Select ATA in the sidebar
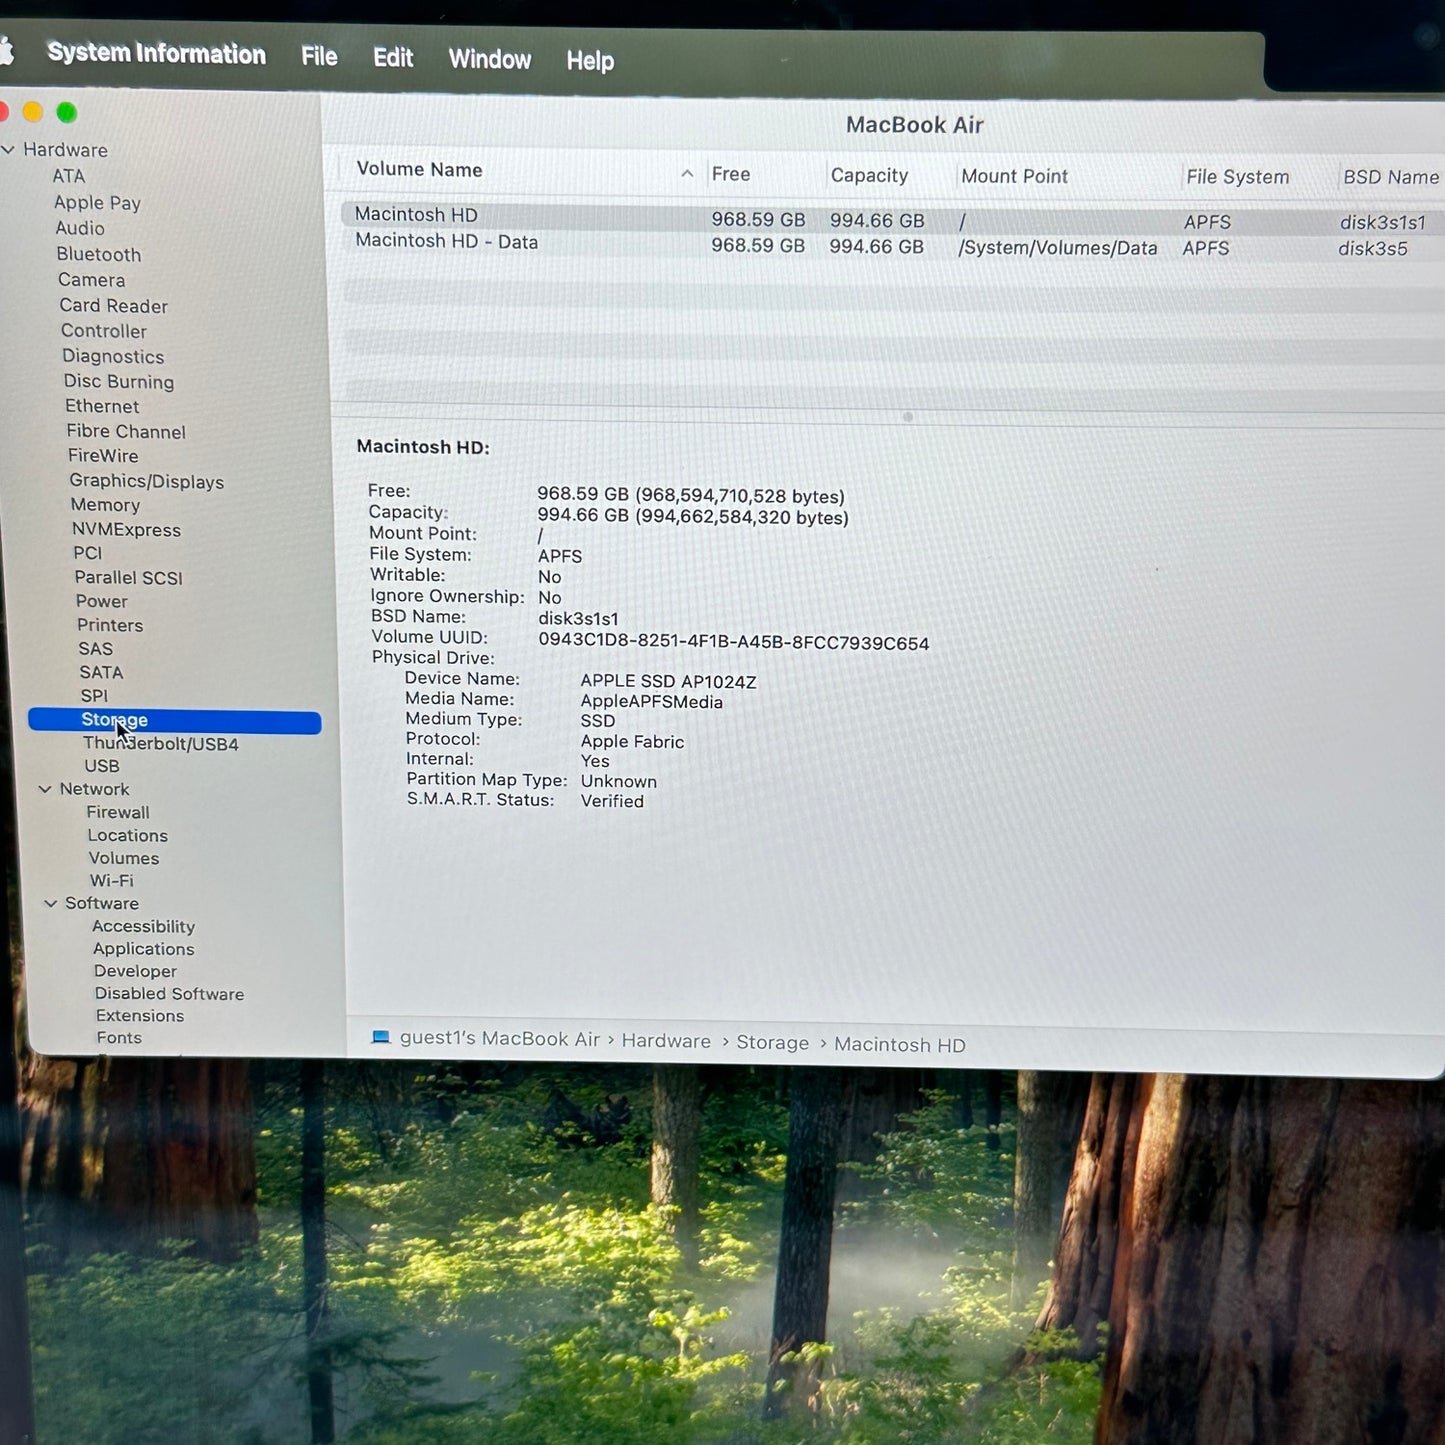The height and width of the screenshot is (1445, 1445). (69, 176)
